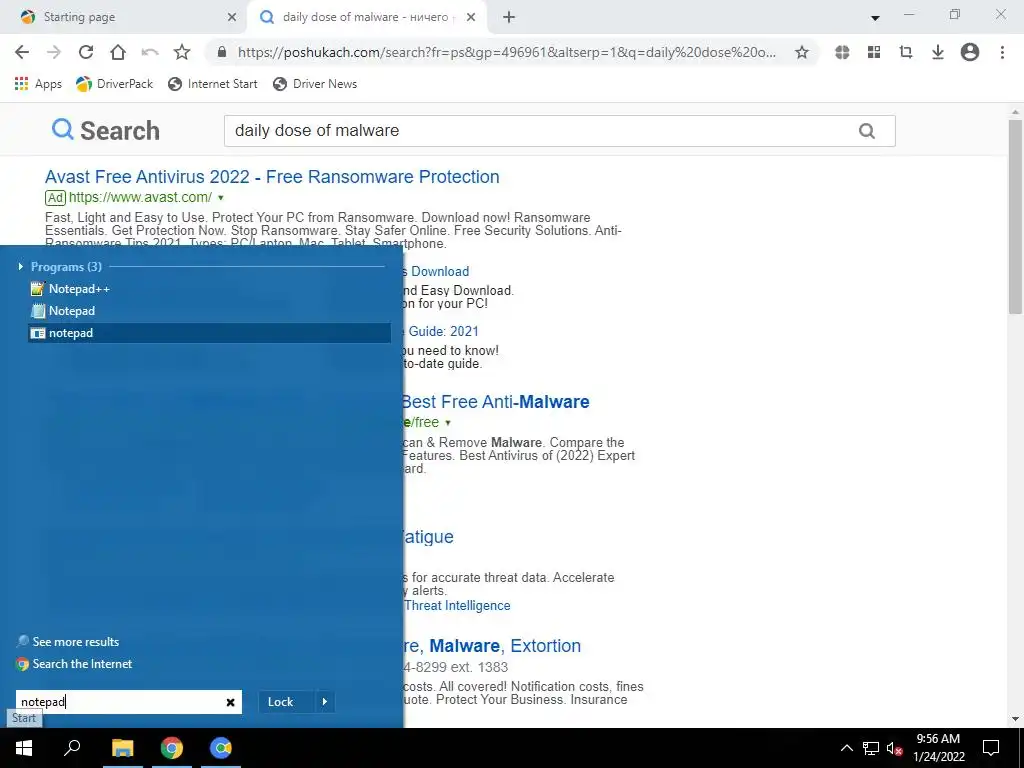Expand the arrow next to Lock
The height and width of the screenshot is (768, 1024).
[x=325, y=702]
